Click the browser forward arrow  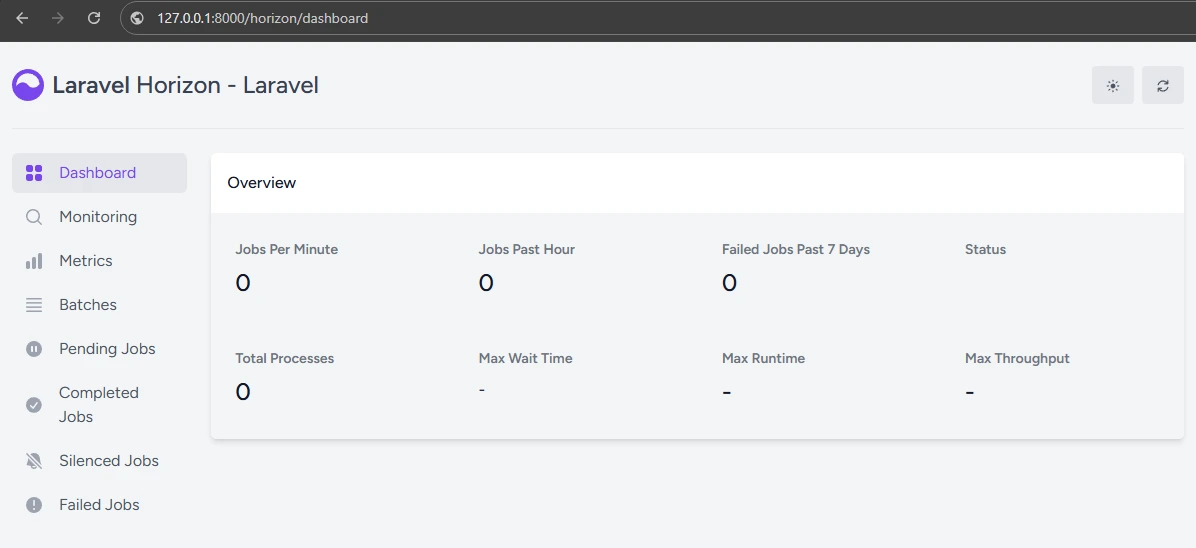58,18
